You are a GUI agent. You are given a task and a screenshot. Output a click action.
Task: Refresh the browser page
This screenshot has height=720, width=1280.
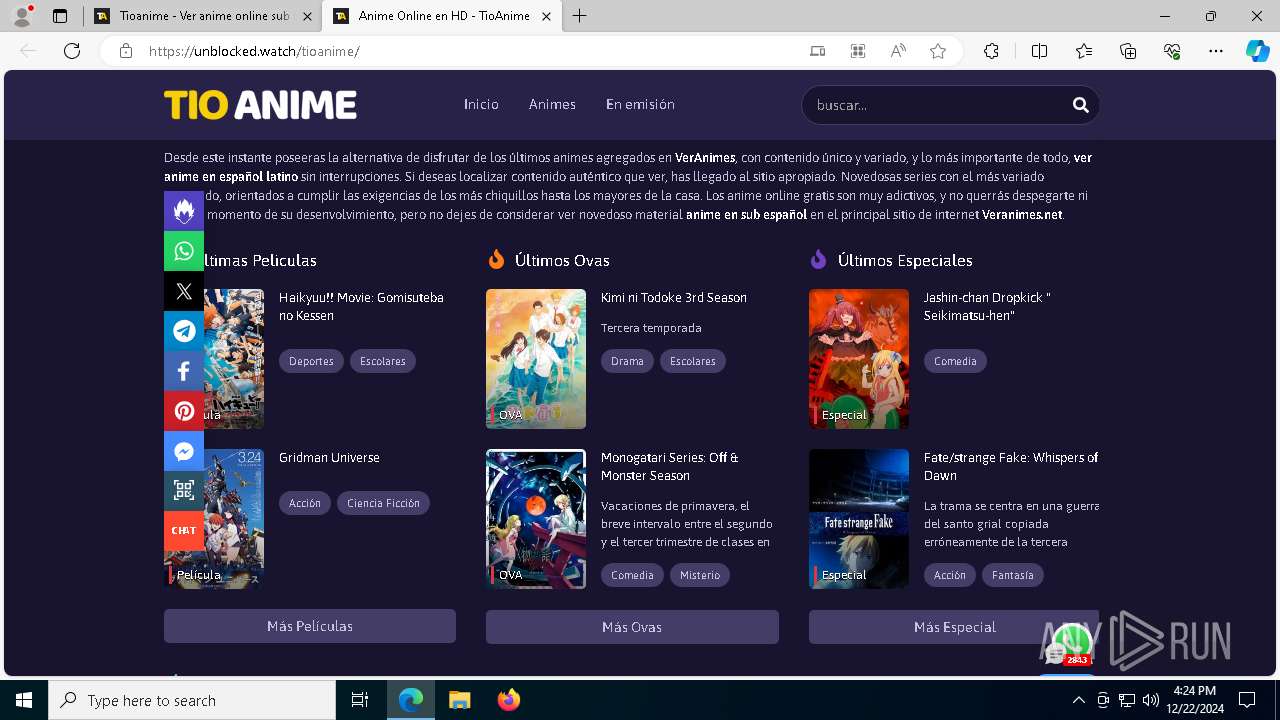[72, 51]
